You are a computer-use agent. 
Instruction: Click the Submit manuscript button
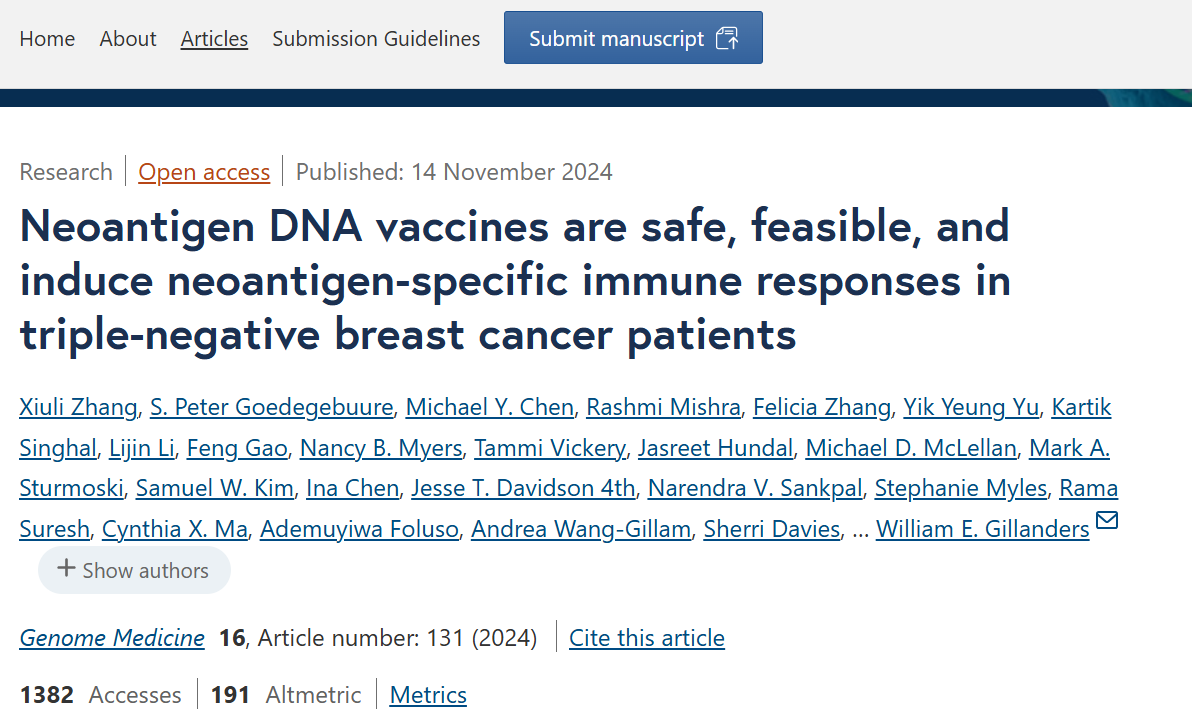tap(633, 38)
